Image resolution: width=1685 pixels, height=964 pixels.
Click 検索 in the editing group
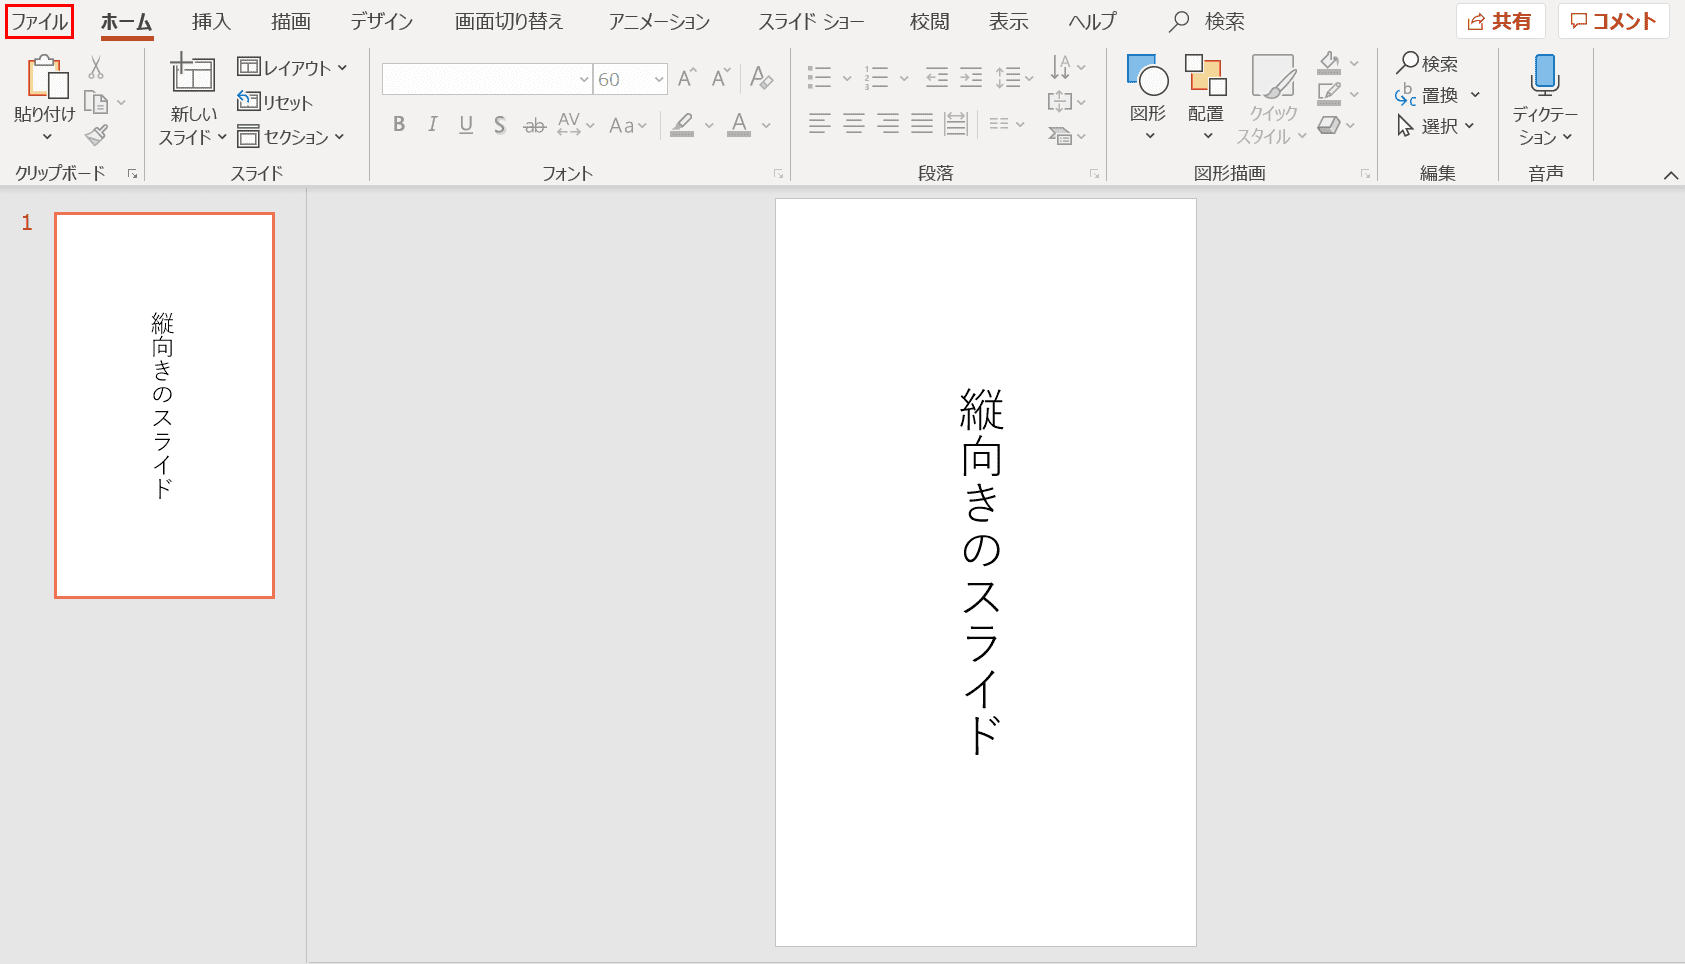tap(1427, 63)
